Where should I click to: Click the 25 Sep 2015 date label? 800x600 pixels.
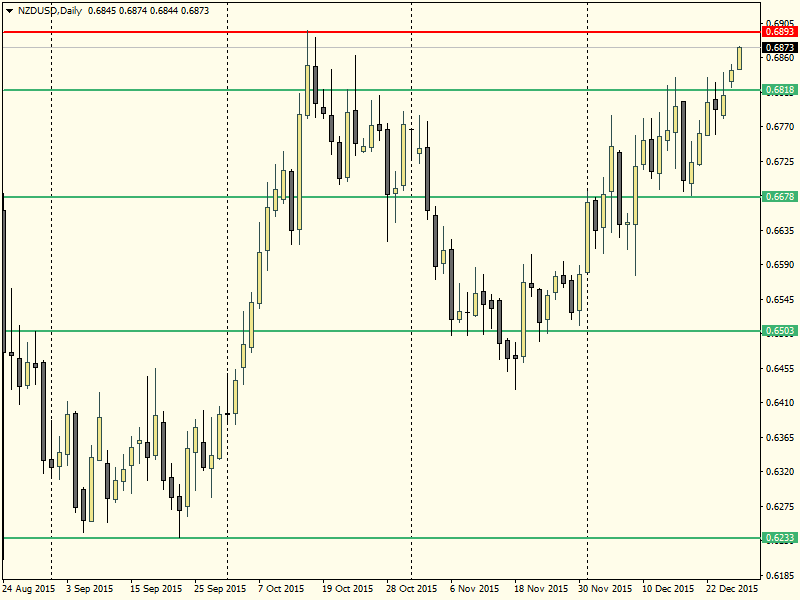coord(220,588)
